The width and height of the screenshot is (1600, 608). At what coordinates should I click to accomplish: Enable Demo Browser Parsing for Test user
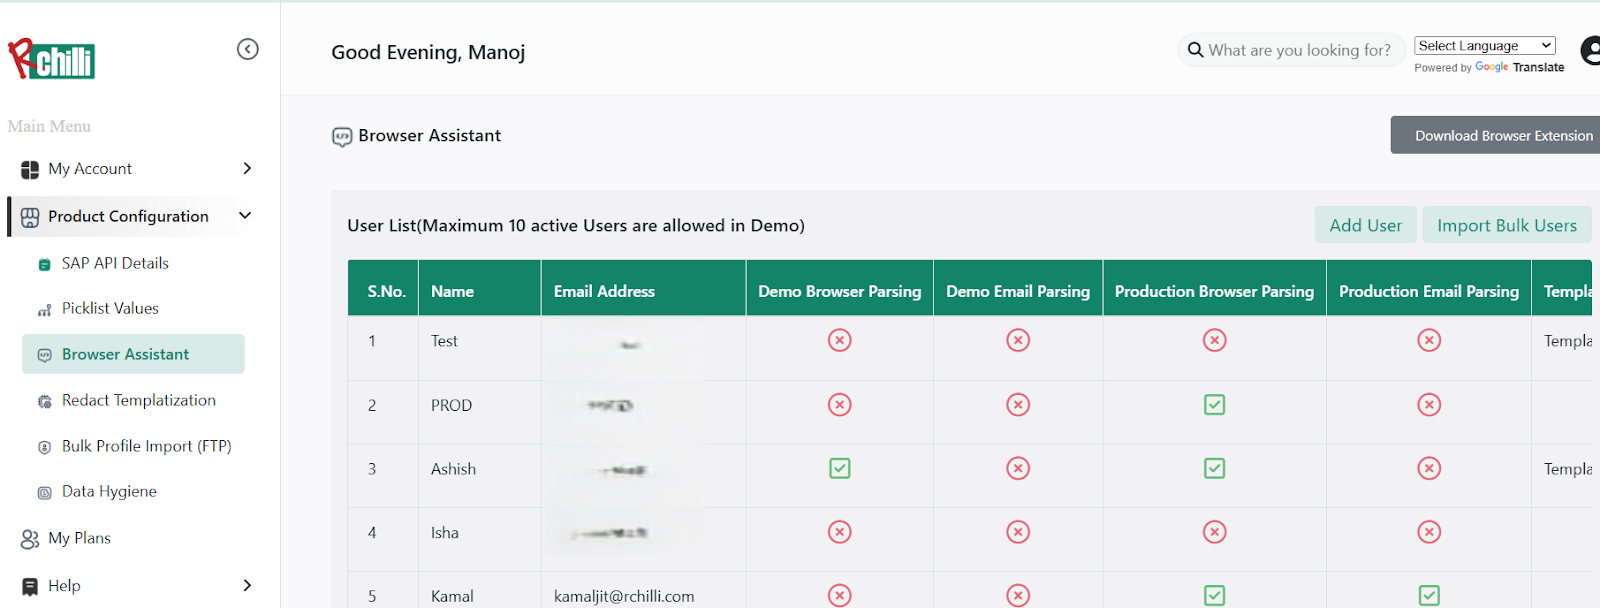pyautogui.click(x=839, y=341)
